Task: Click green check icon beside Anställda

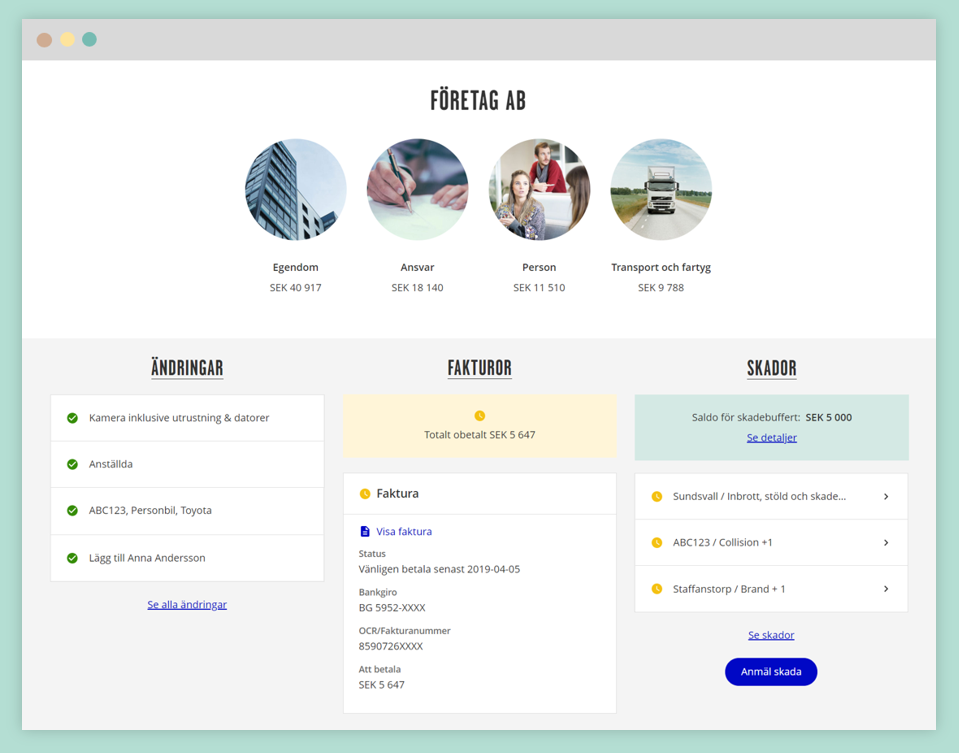Action: [x=72, y=464]
